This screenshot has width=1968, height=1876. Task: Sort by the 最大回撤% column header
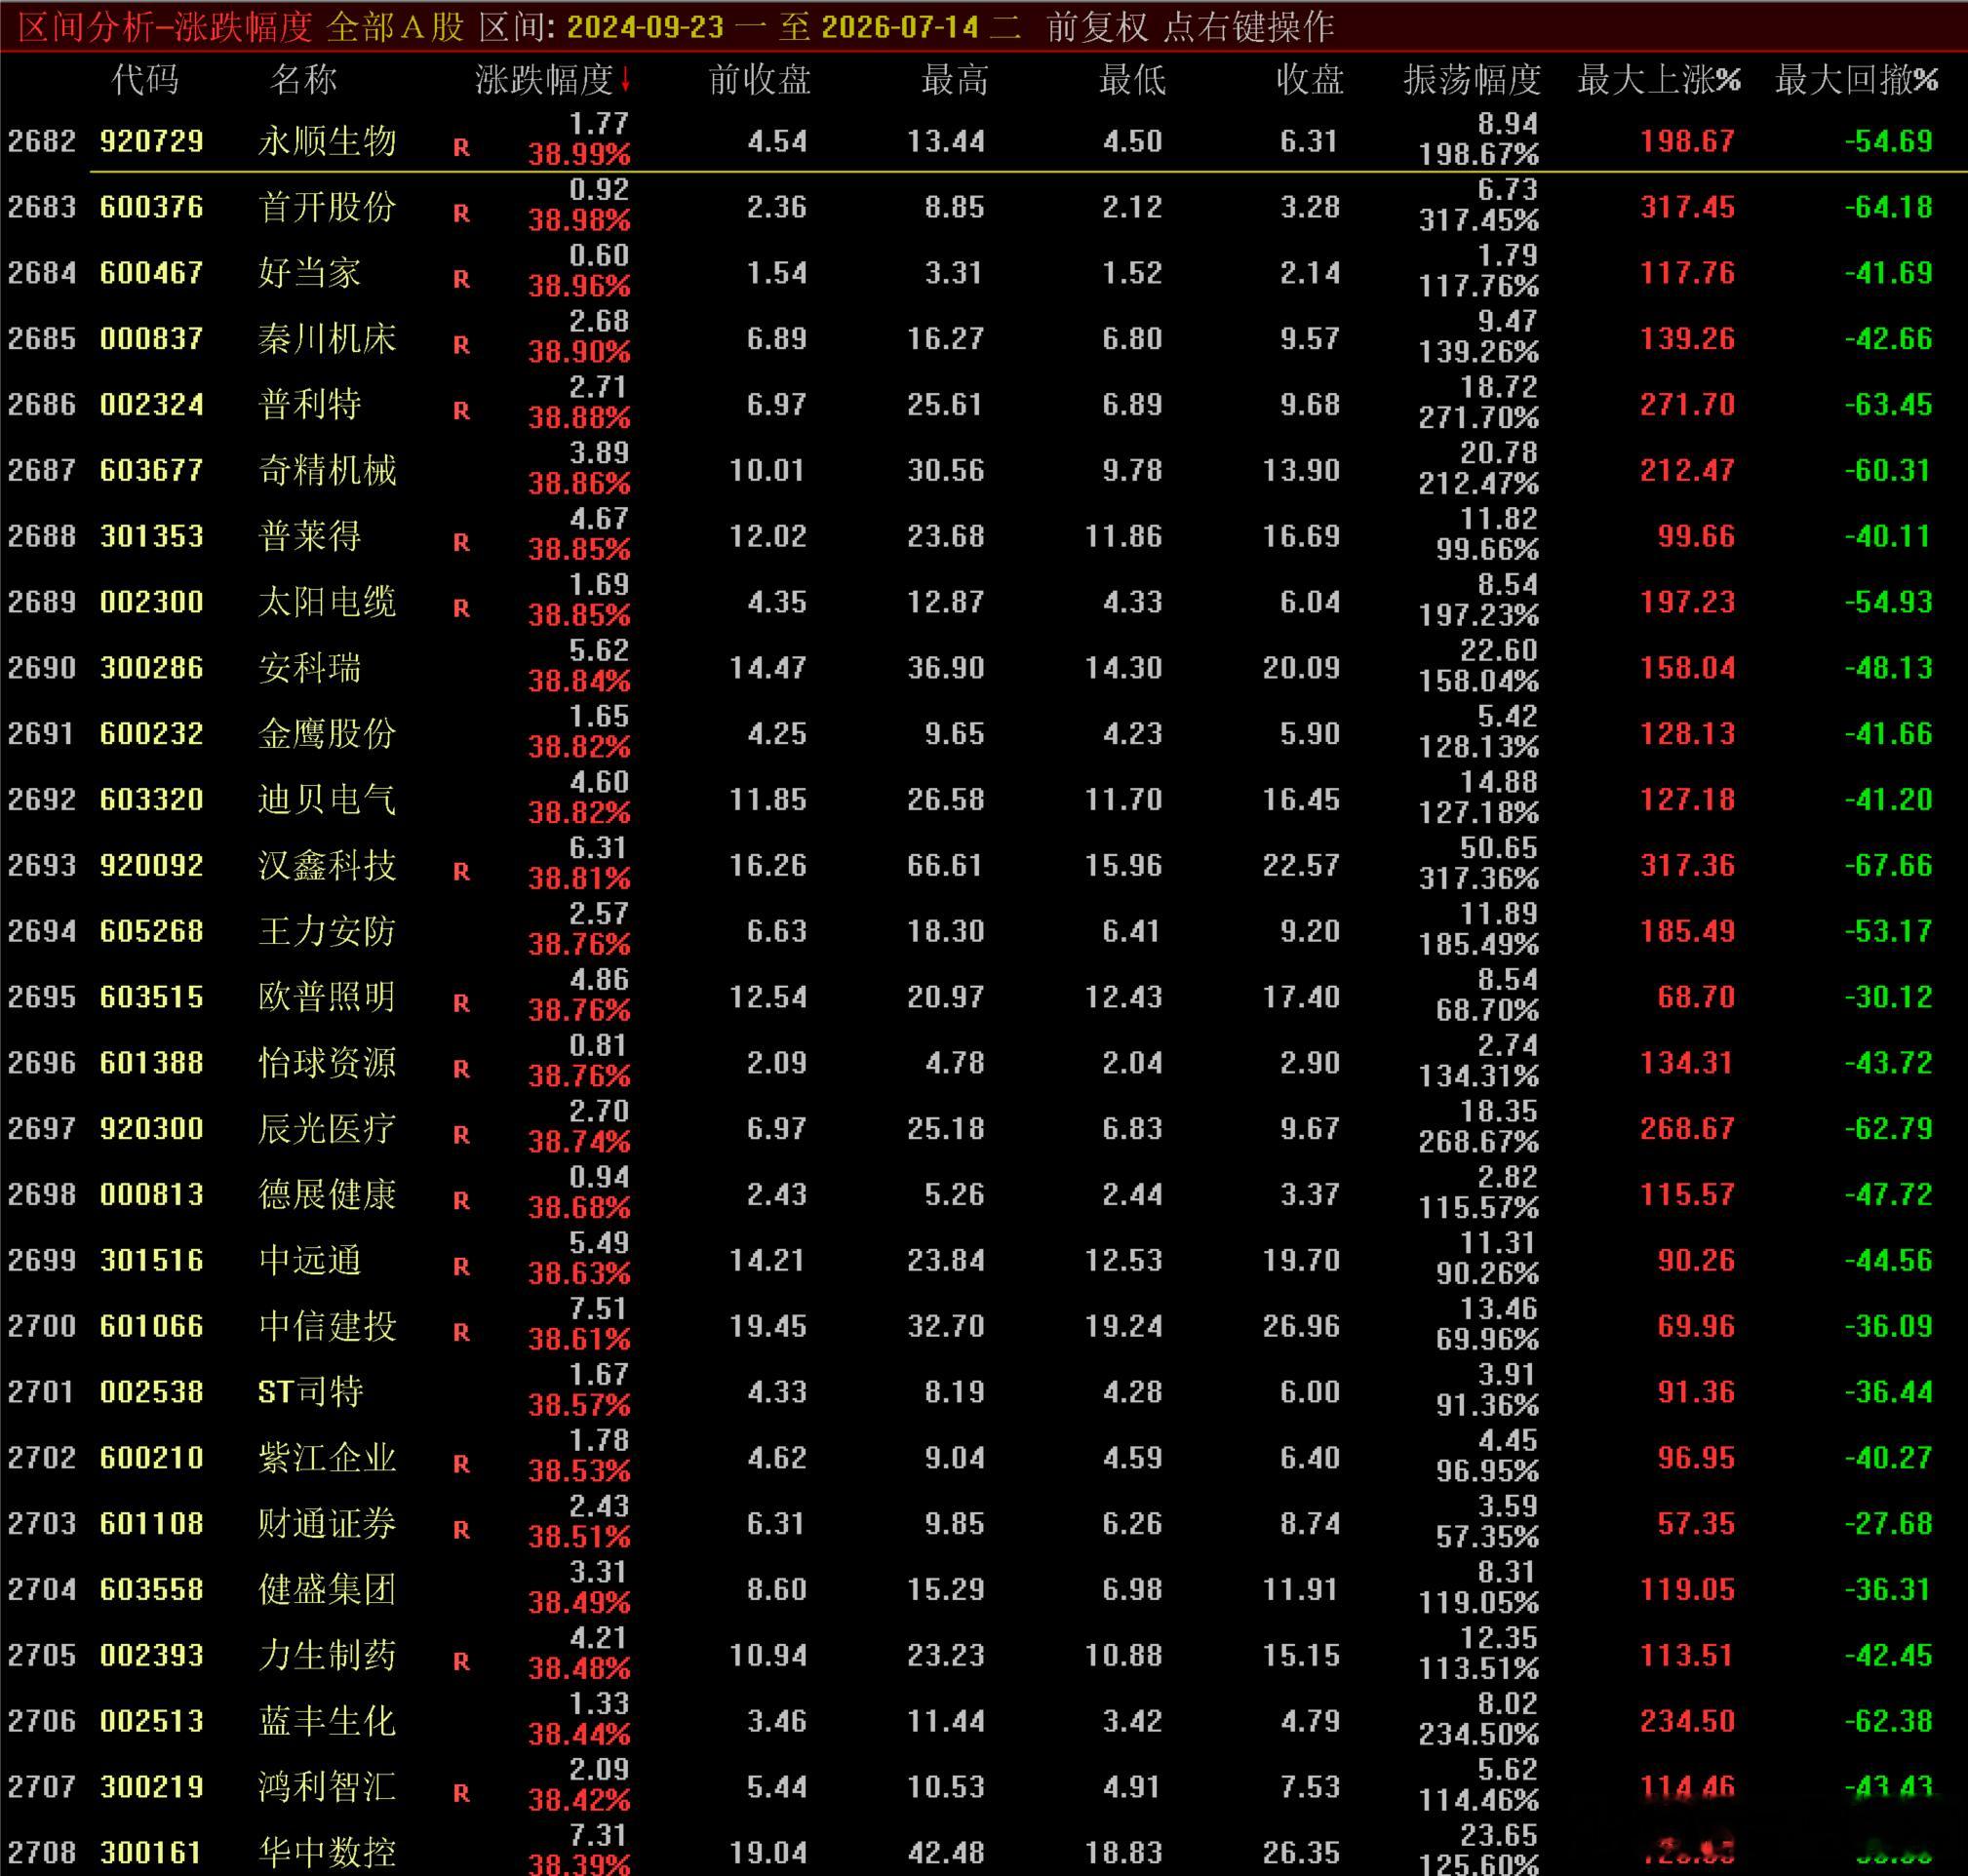1857,80
